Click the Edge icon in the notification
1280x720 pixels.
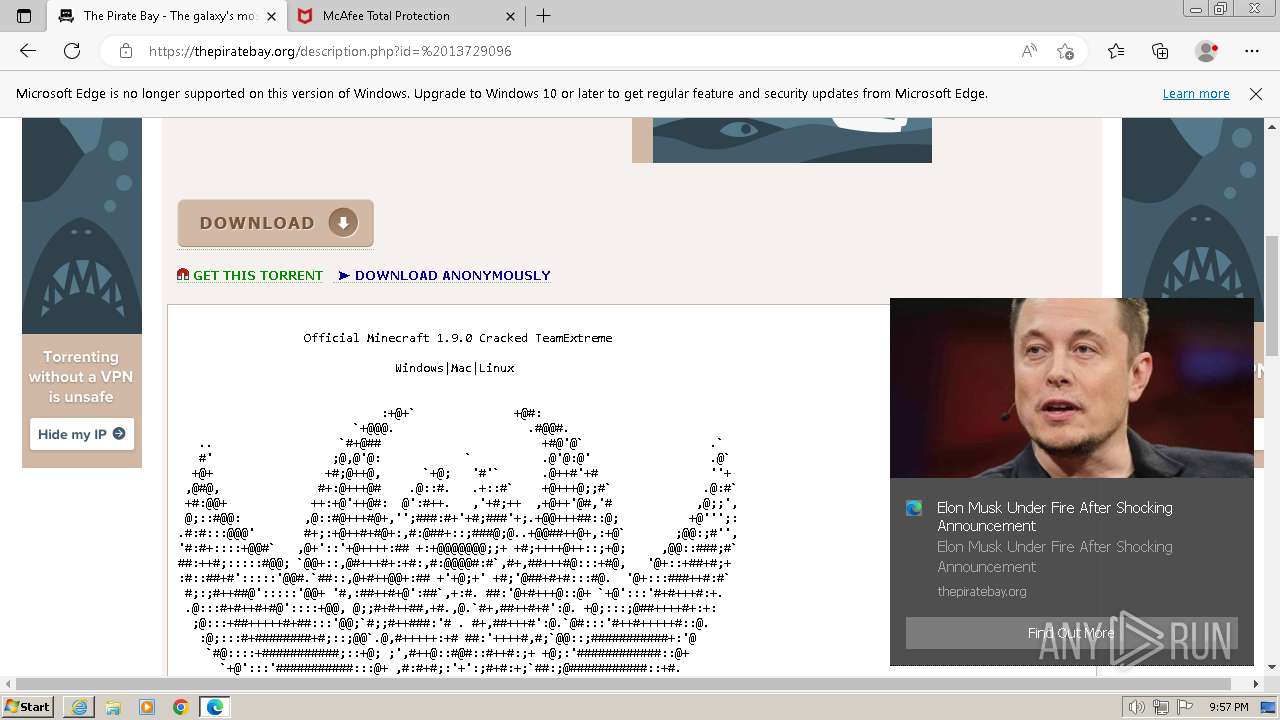click(x=914, y=509)
